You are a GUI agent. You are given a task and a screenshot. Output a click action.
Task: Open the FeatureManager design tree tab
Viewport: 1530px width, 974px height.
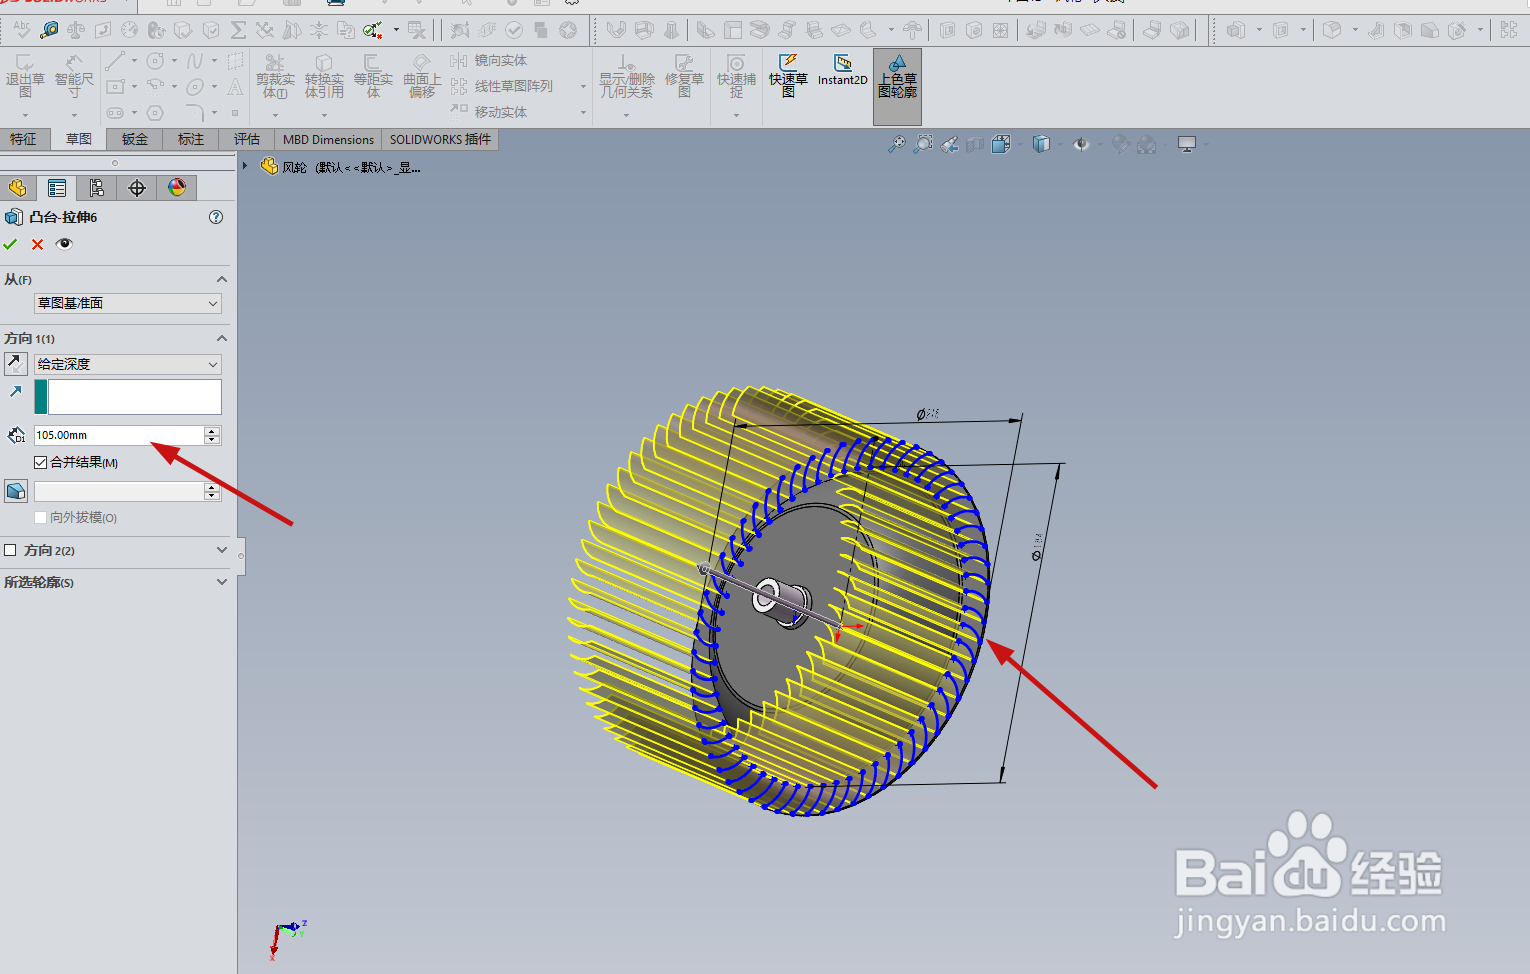tap(17, 188)
